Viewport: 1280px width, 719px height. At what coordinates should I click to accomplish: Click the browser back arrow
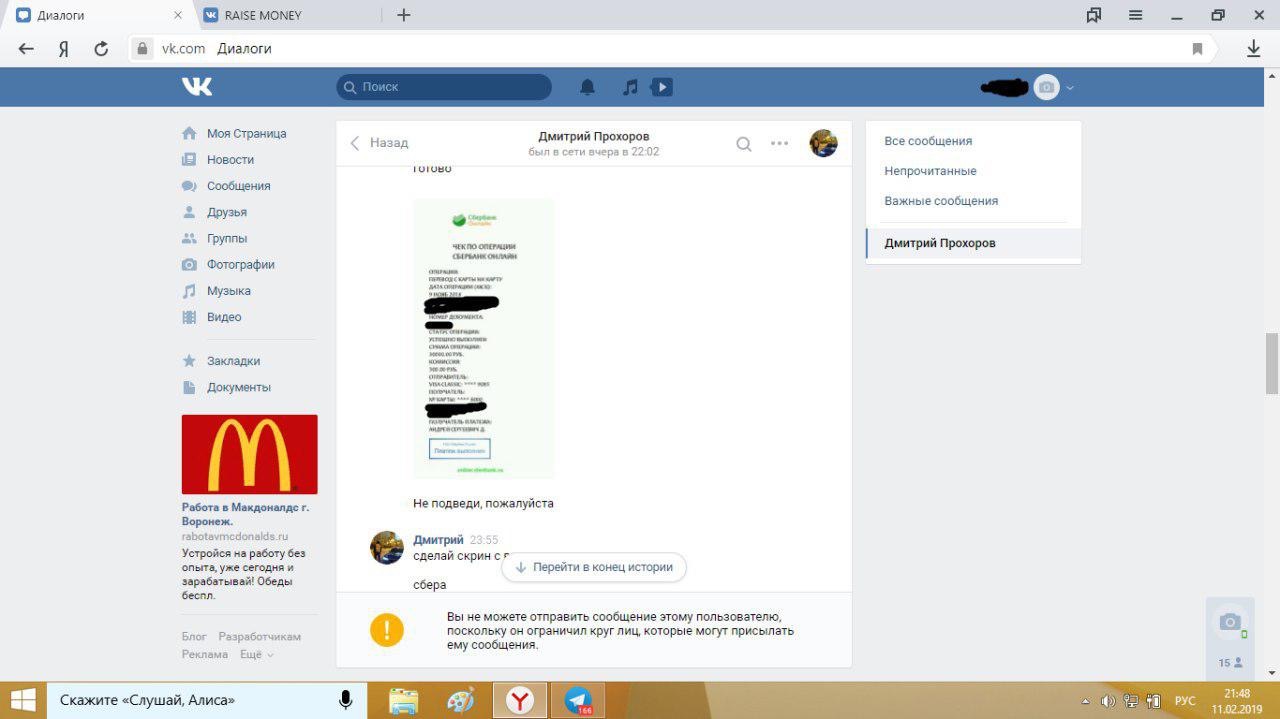pos(26,48)
